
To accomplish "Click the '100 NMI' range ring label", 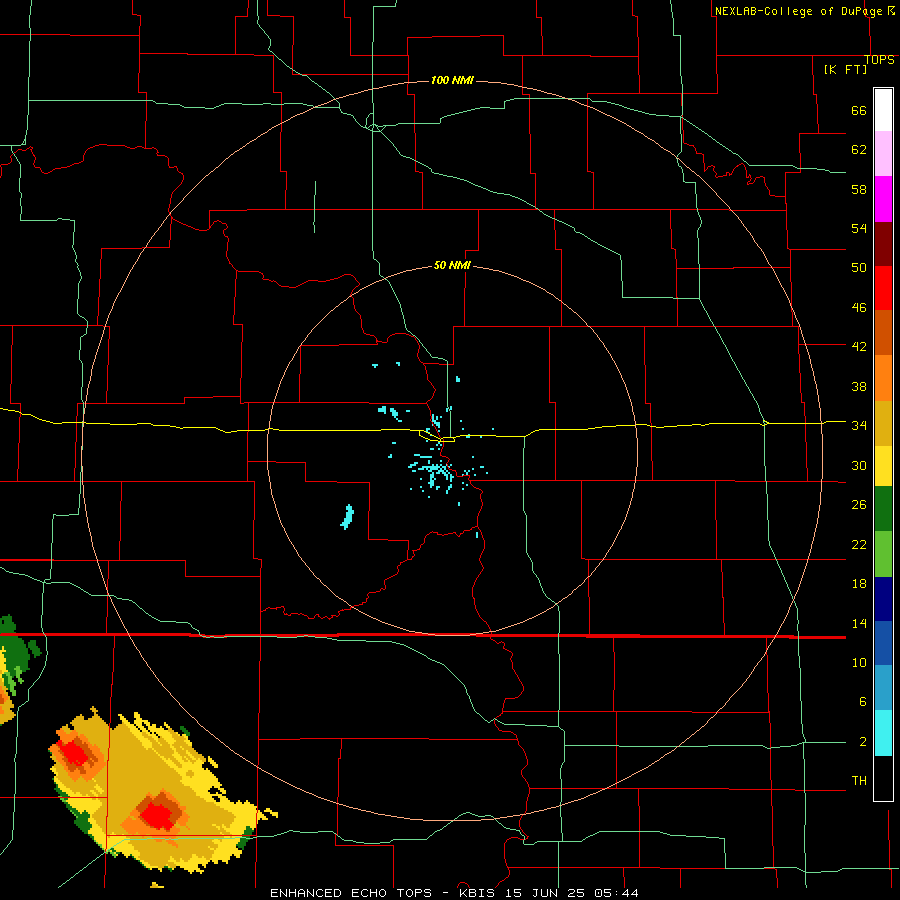I will [x=452, y=80].
